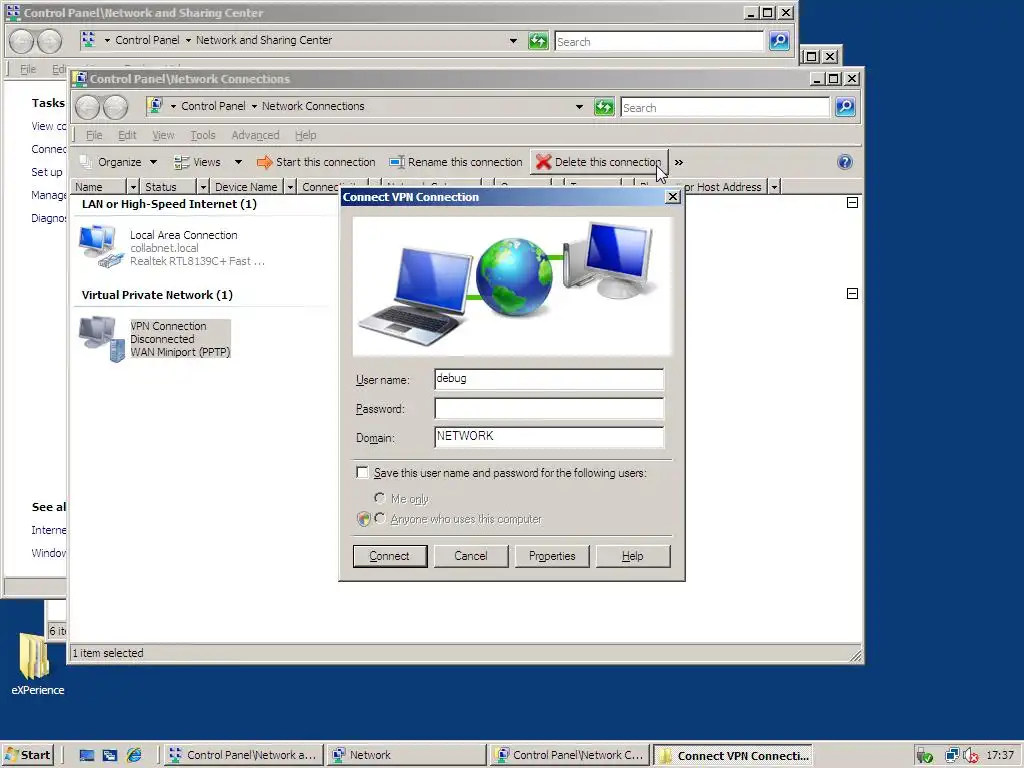
Task: Click the volume tray icon
Action: click(x=970, y=756)
